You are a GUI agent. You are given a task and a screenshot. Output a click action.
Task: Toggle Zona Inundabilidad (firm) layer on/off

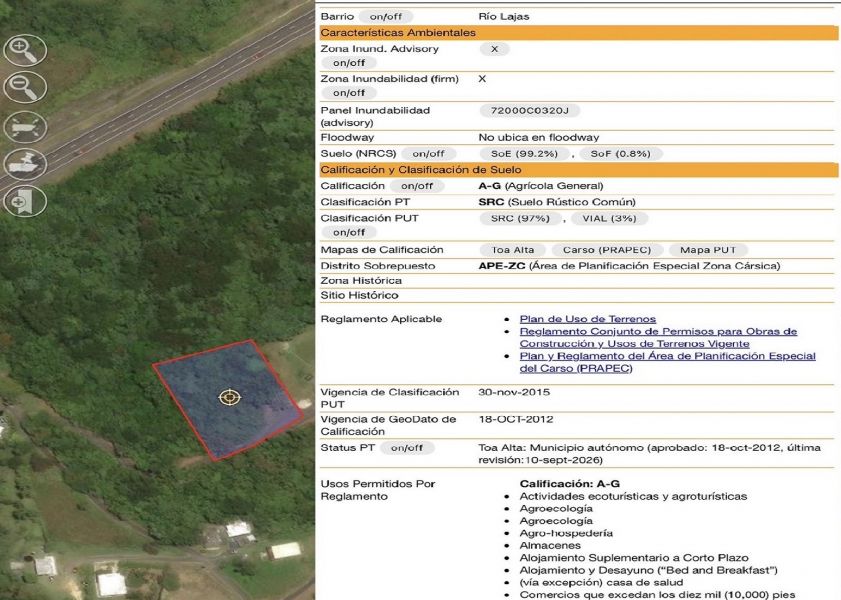click(349, 93)
